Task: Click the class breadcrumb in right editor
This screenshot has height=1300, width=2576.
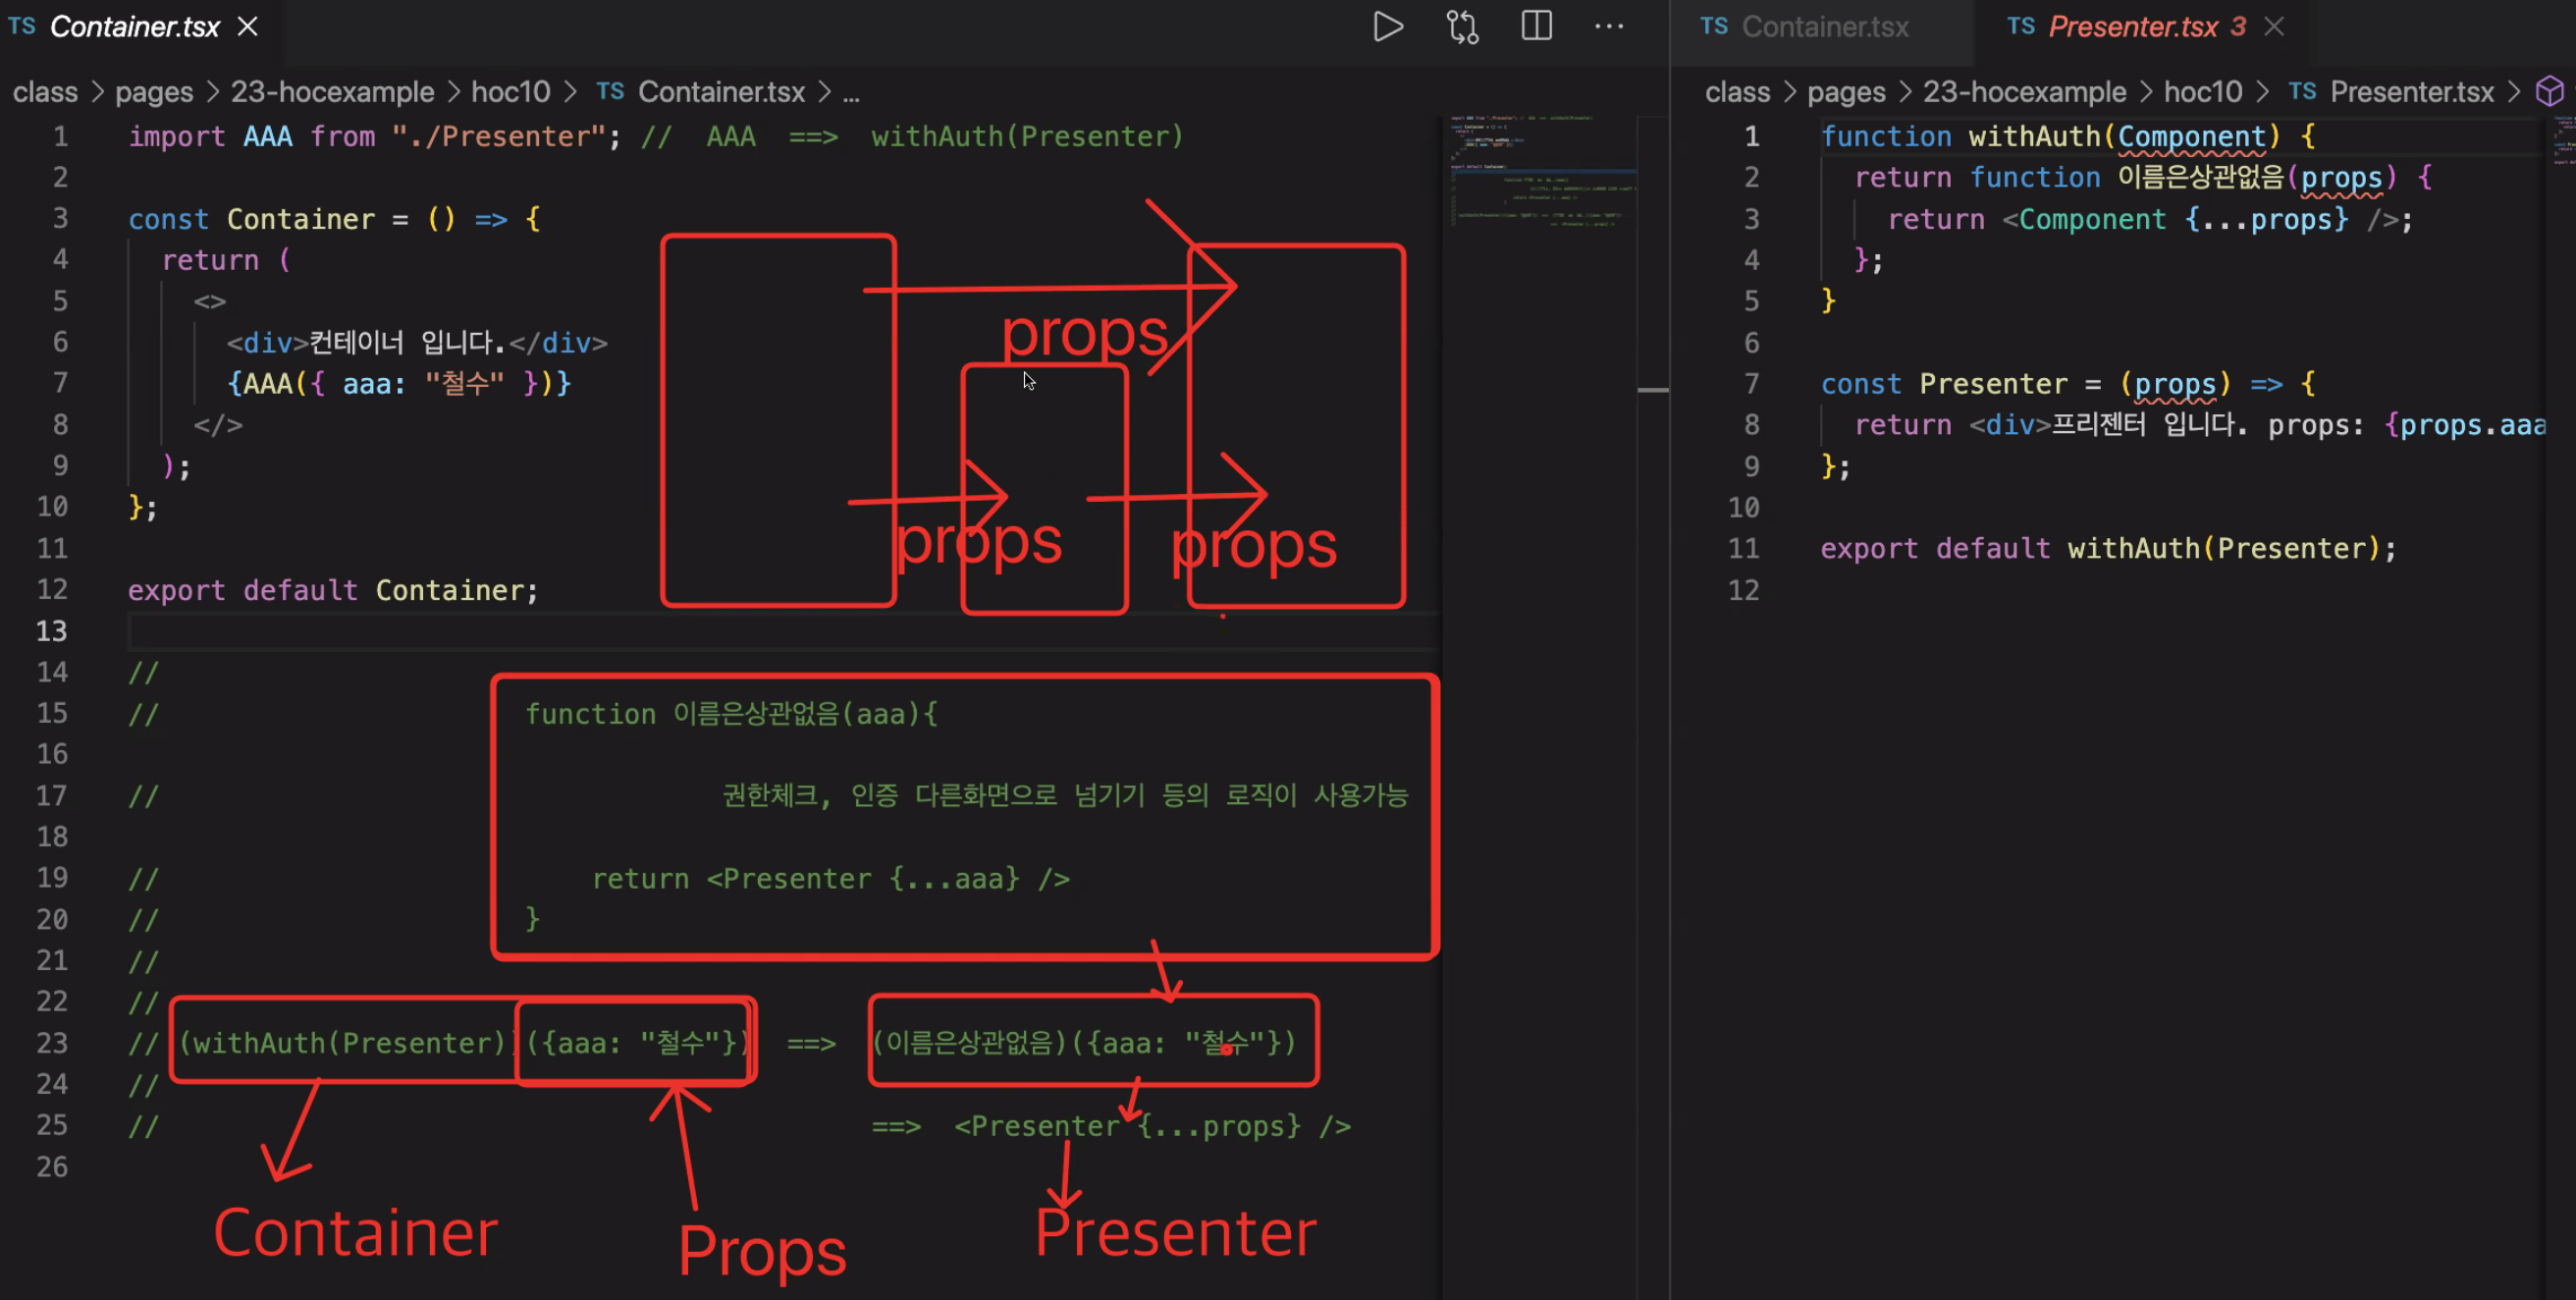Action: [1736, 92]
